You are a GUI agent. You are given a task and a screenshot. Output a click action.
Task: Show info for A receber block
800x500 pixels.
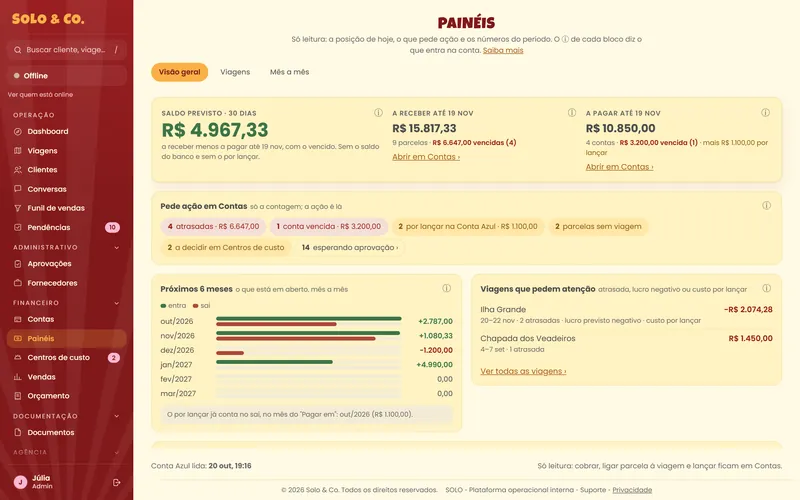tap(572, 113)
